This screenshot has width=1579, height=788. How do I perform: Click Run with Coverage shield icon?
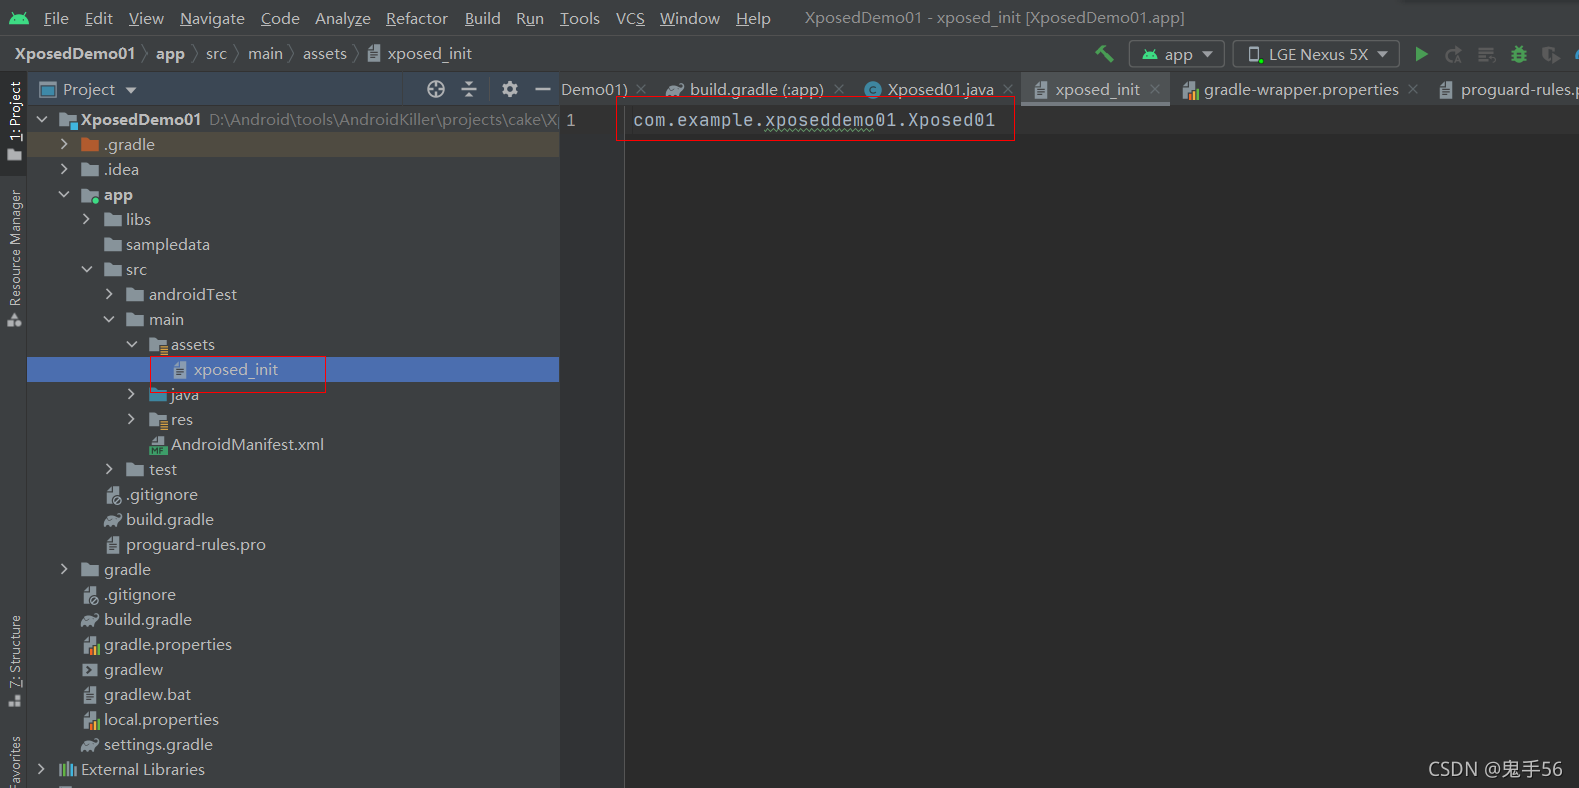[x=1550, y=54]
